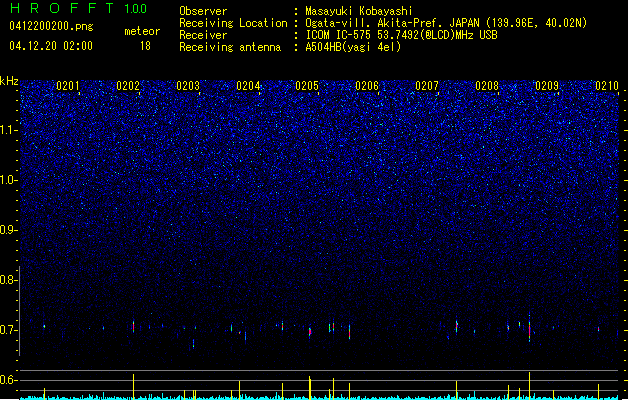Image resolution: width=629 pixels, height=400 pixels.
Task: Select the ICOM IC-575 receiver line
Action: click(x=401, y=35)
